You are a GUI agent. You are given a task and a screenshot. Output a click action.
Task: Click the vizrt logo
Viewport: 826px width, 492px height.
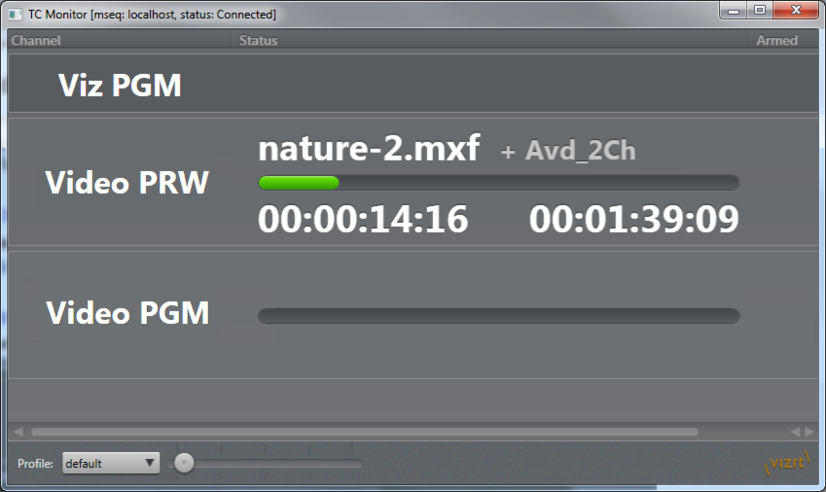[788, 462]
